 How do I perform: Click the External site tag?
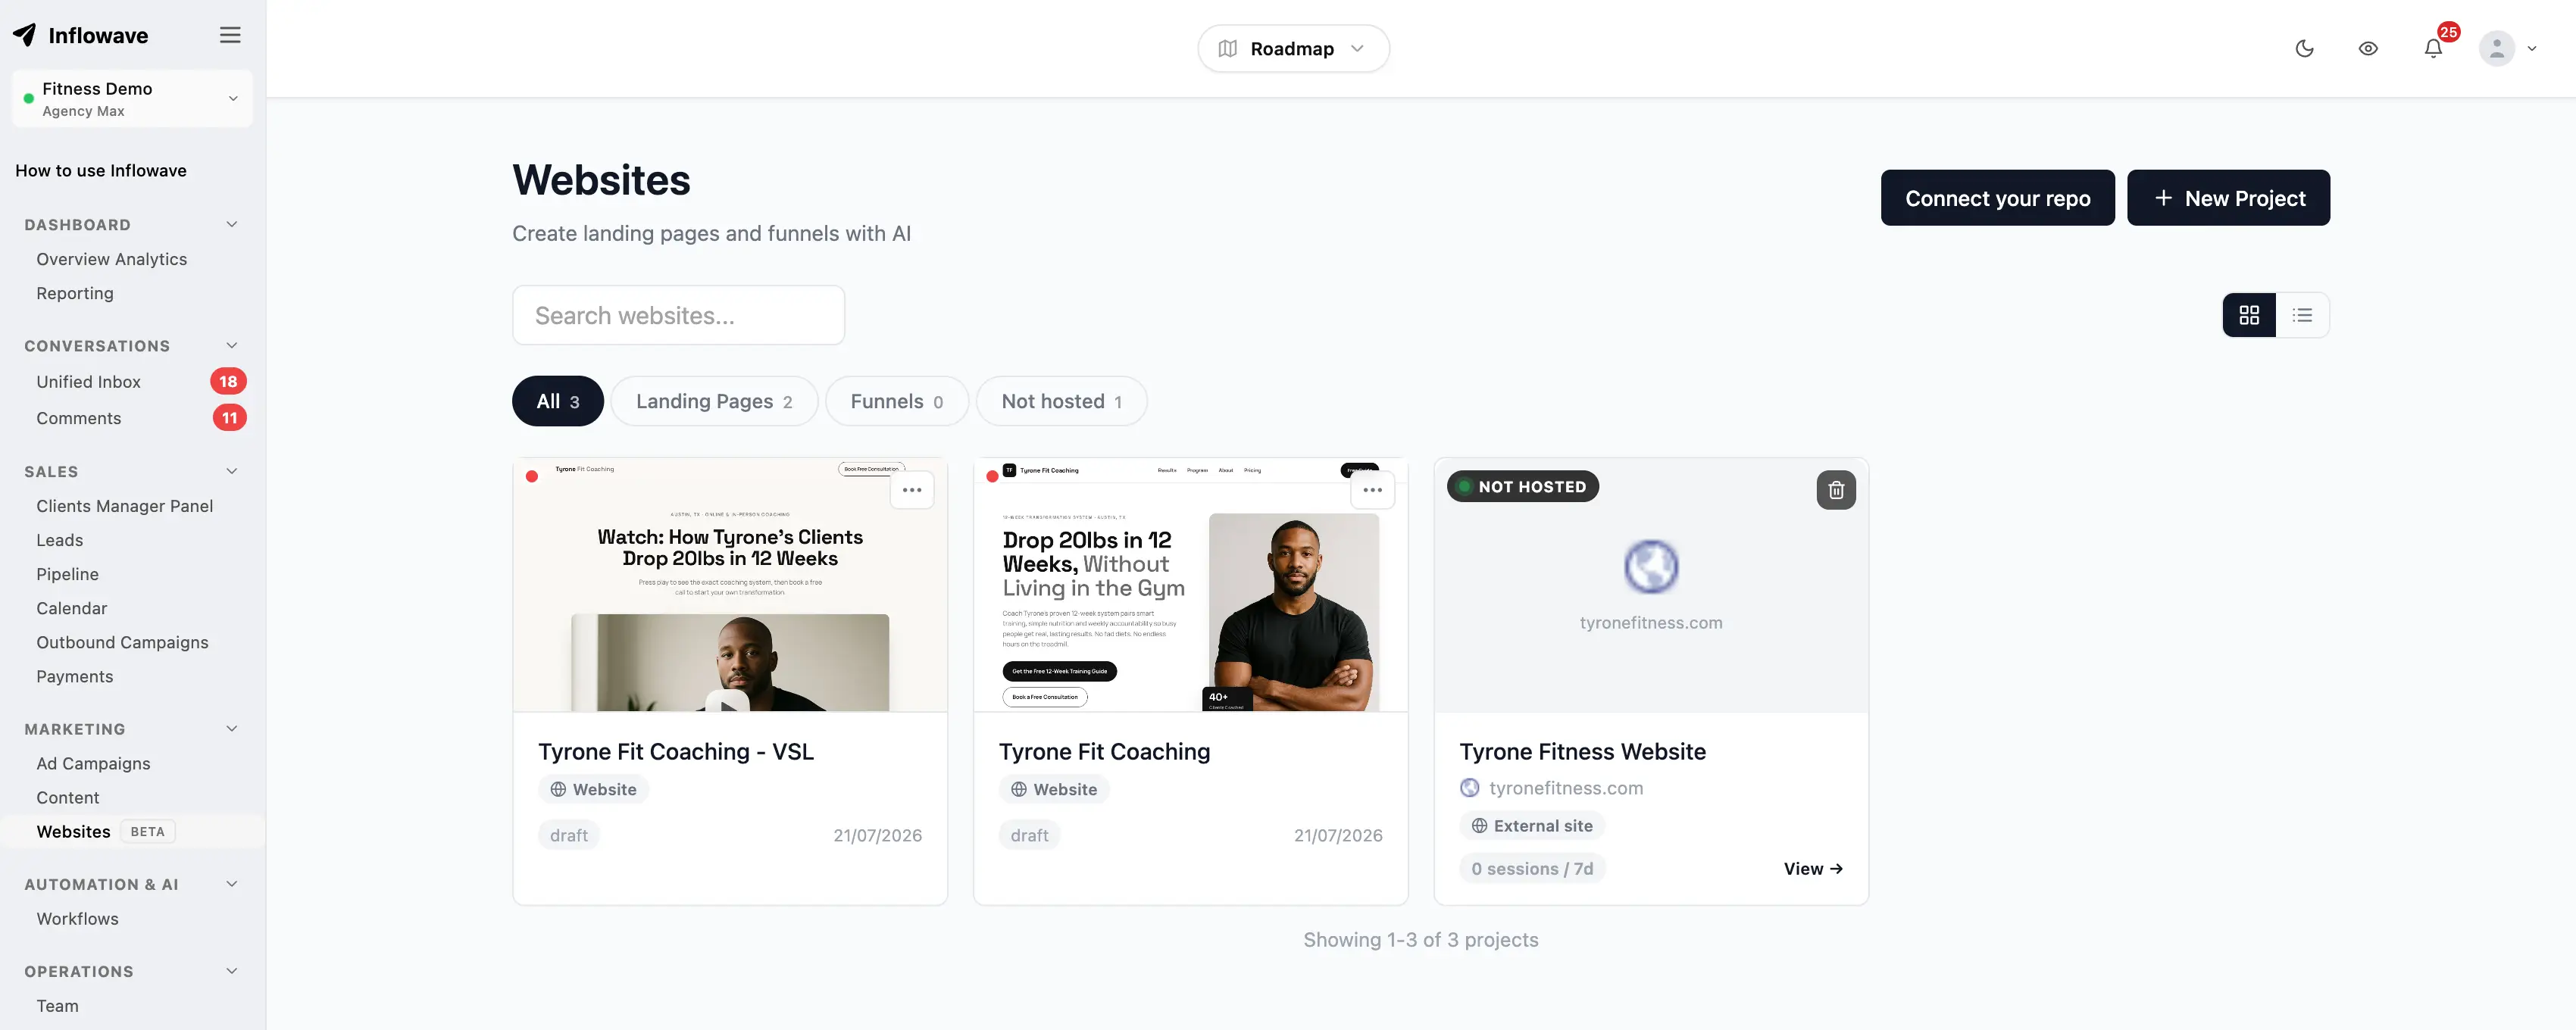tap(1532, 825)
